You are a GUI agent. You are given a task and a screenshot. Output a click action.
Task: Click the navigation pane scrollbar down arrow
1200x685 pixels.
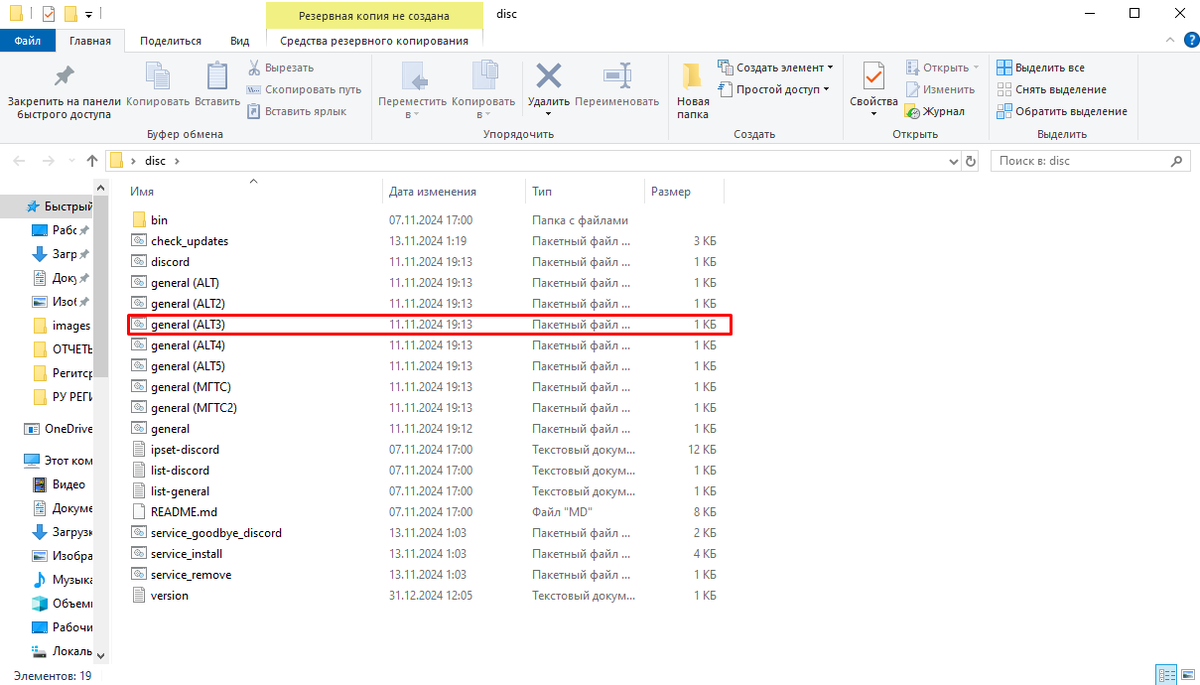pyautogui.click(x=100, y=655)
